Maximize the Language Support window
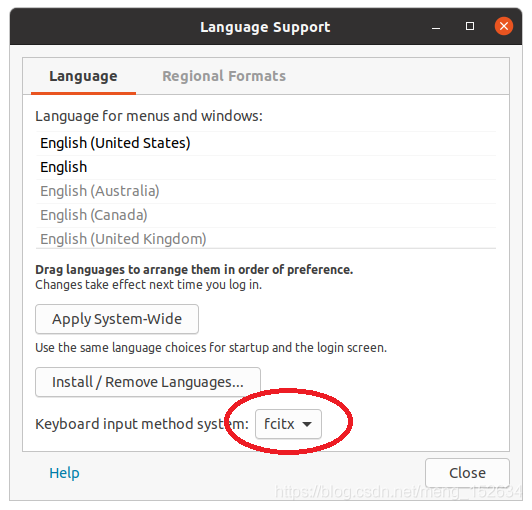 (x=470, y=26)
